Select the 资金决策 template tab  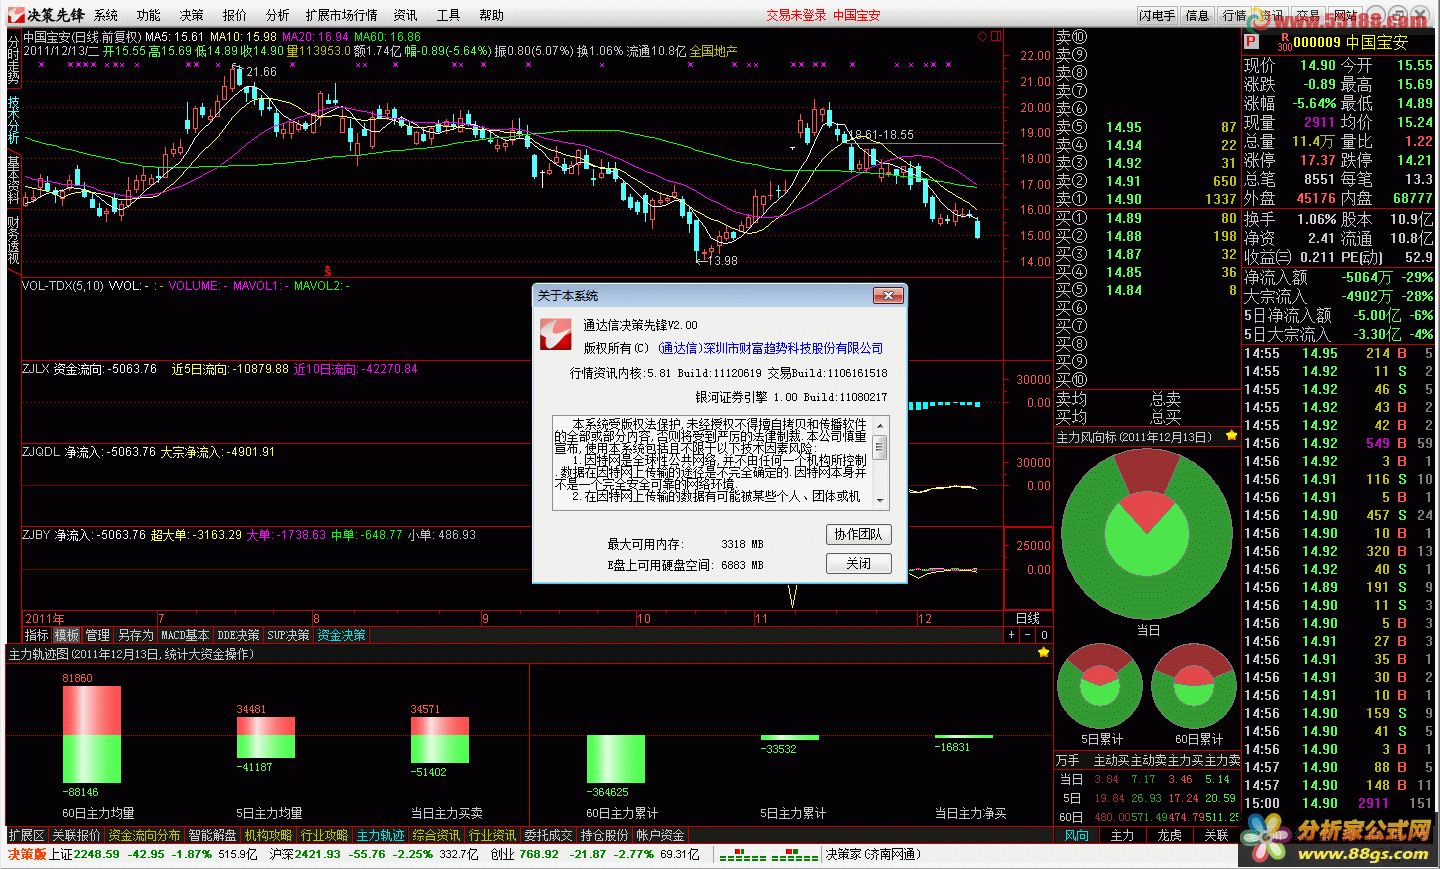point(342,635)
